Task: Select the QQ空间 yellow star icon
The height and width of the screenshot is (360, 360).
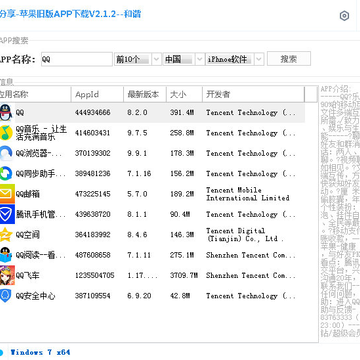Action: pyautogui.click(x=6, y=235)
